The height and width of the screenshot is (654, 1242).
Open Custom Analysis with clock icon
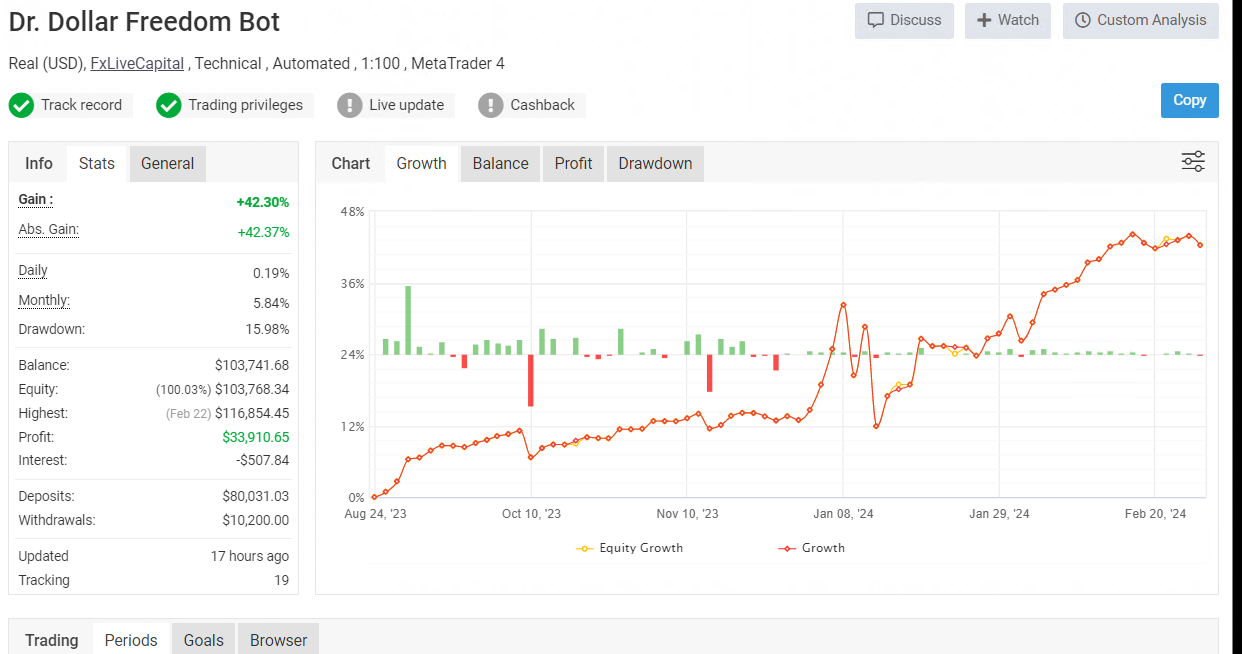tap(1140, 20)
